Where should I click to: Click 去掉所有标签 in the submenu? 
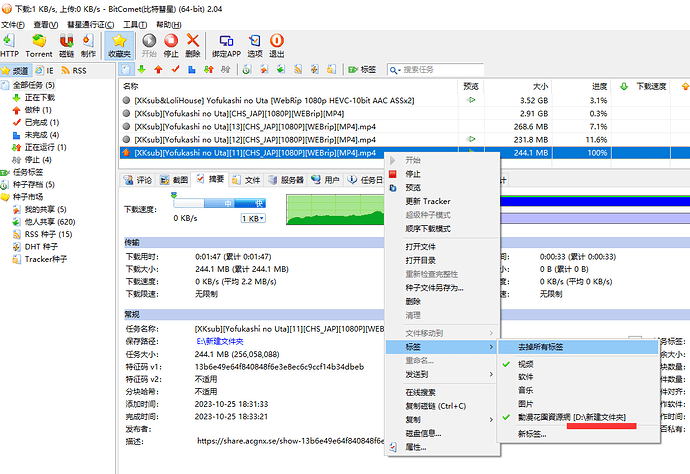pyautogui.click(x=578, y=347)
